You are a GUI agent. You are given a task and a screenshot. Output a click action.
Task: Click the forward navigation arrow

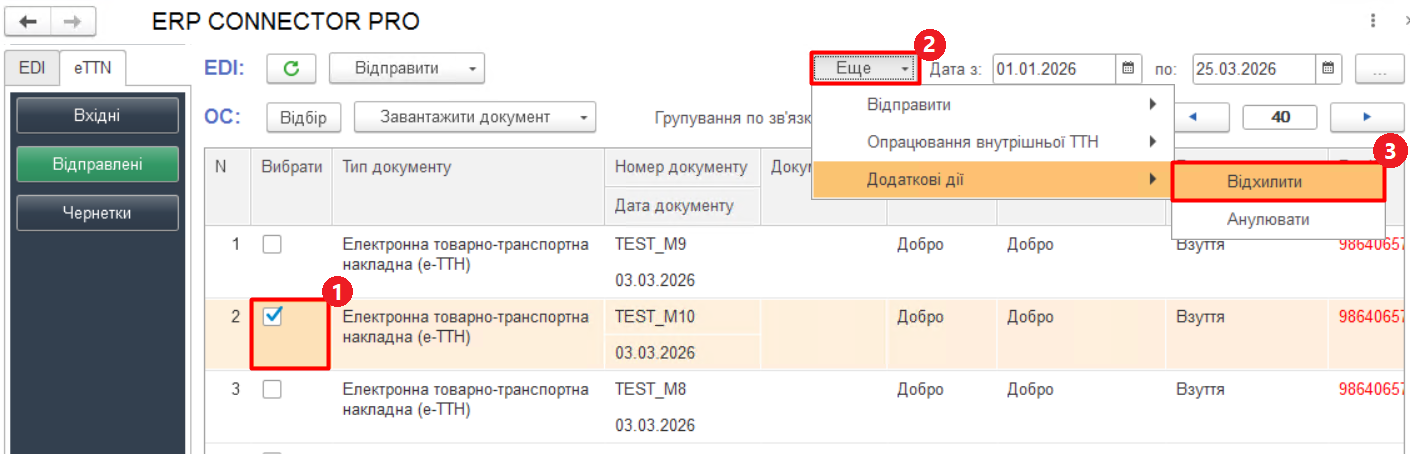tap(73, 21)
